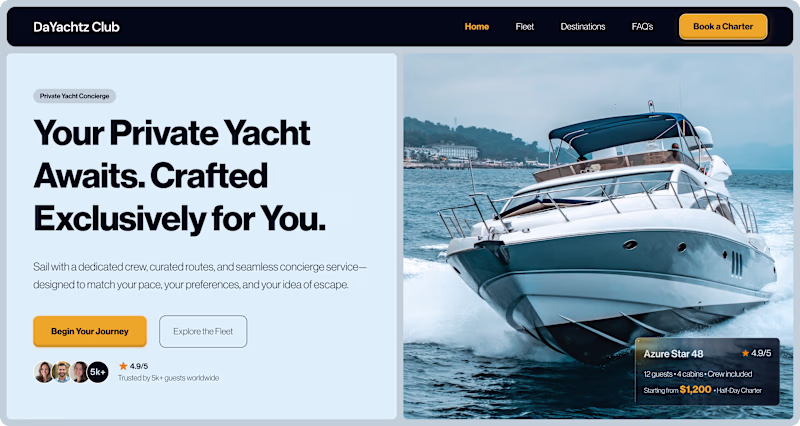Click the DaYachtz Club logo
Screen dimensions: 800x426
click(76, 27)
